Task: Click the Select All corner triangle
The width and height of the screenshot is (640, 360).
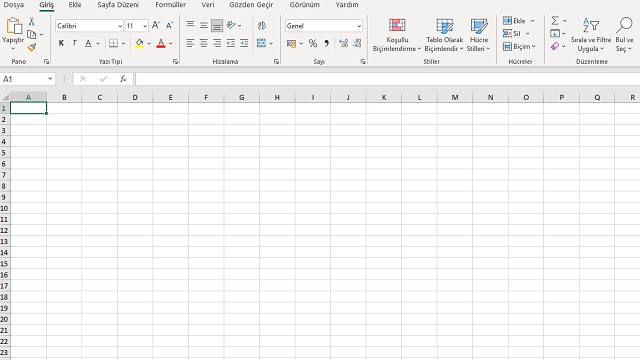Action: (5, 97)
